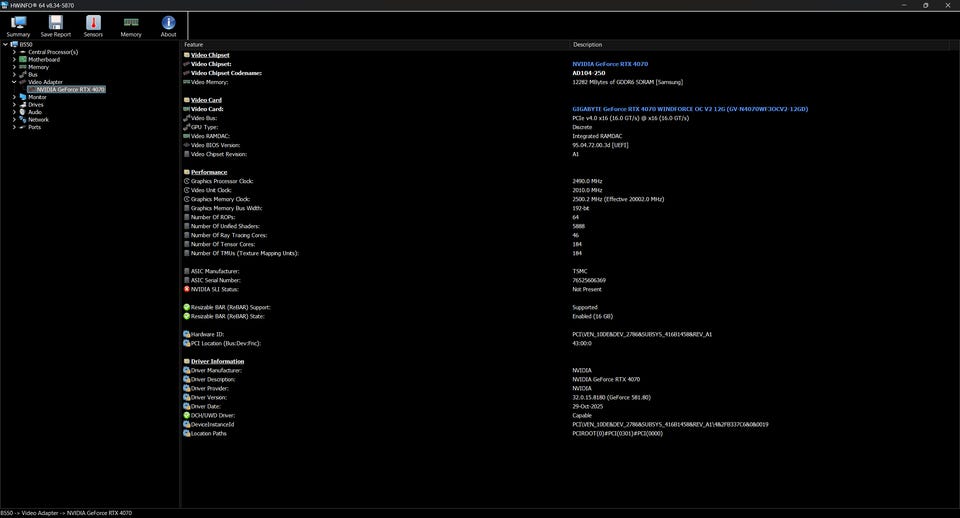Open the Summary toolbar icon

(x=18, y=23)
